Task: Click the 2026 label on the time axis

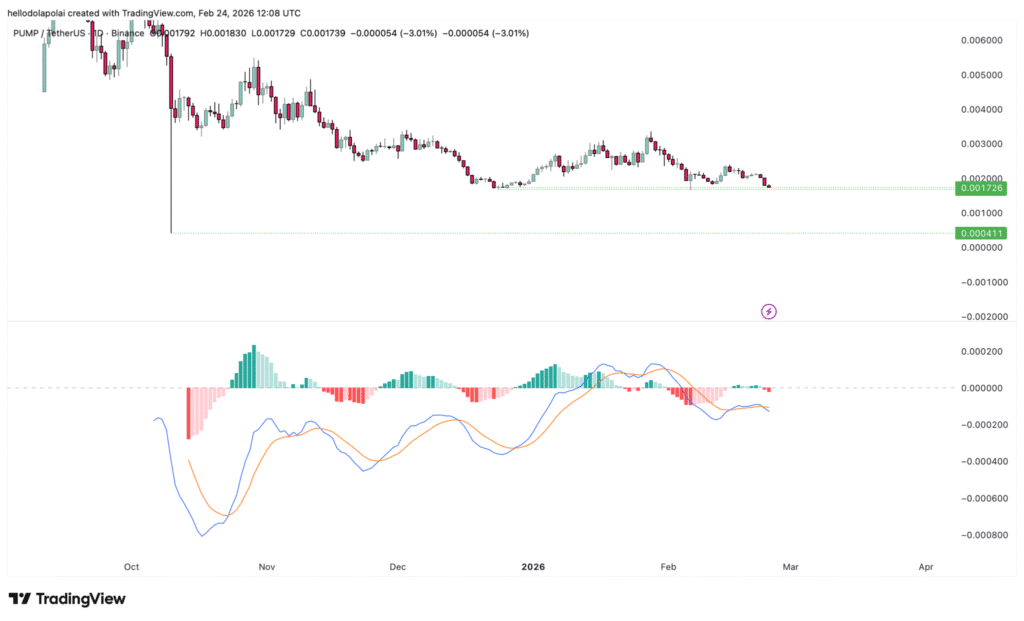Action: (532, 567)
